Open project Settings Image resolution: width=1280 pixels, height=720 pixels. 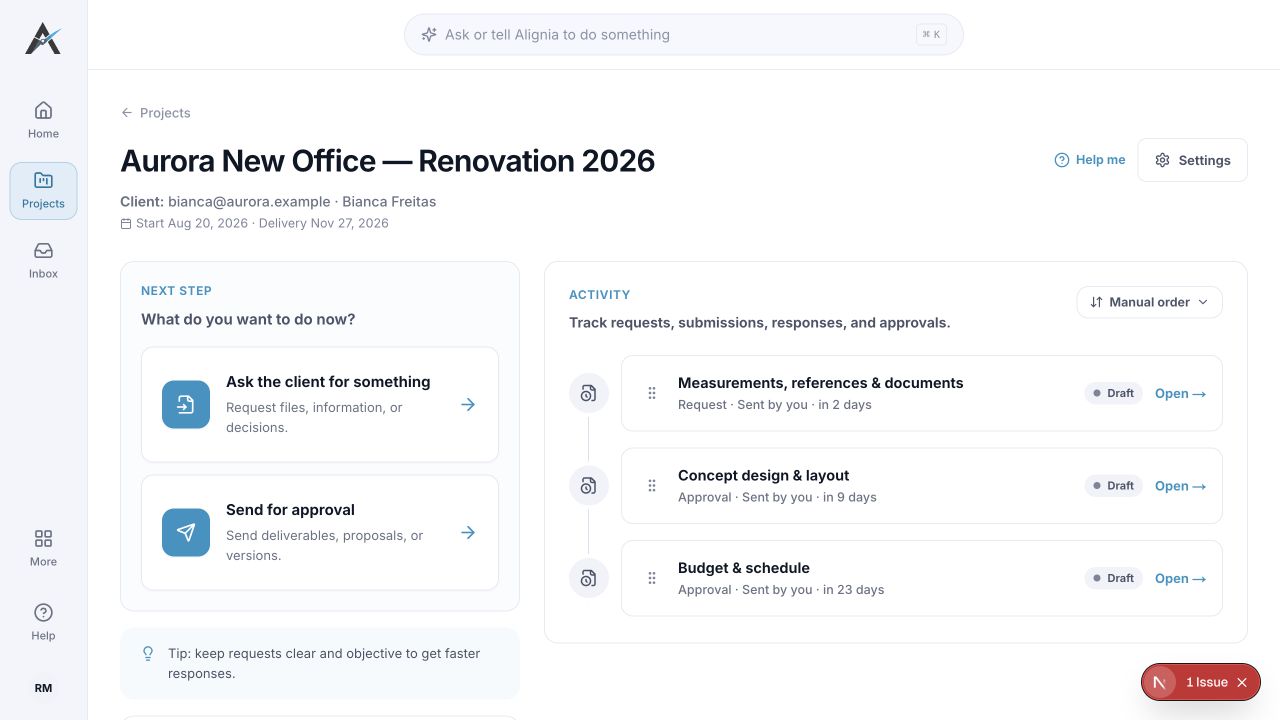pyautogui.click(x=1192, y=160)
